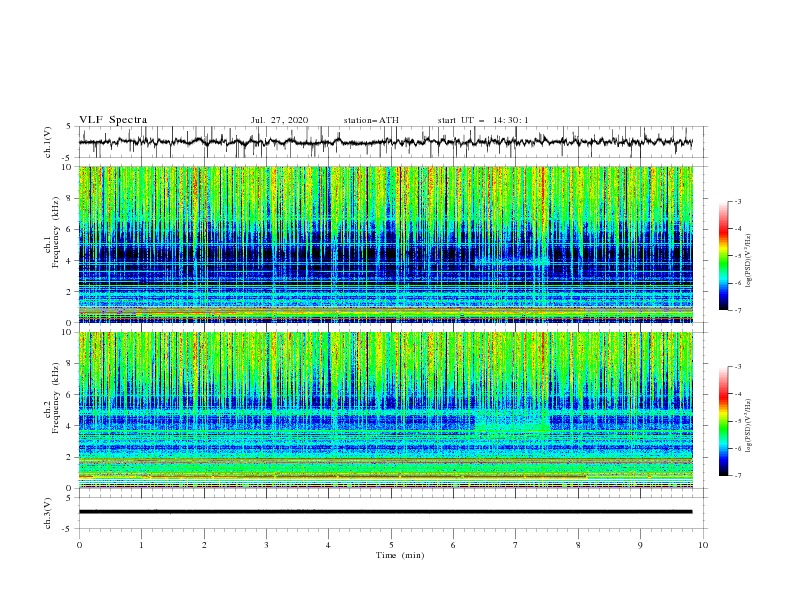Screen dimensions: 792x612
Task: Click the lower color scale bar
Action: [723, 421]
